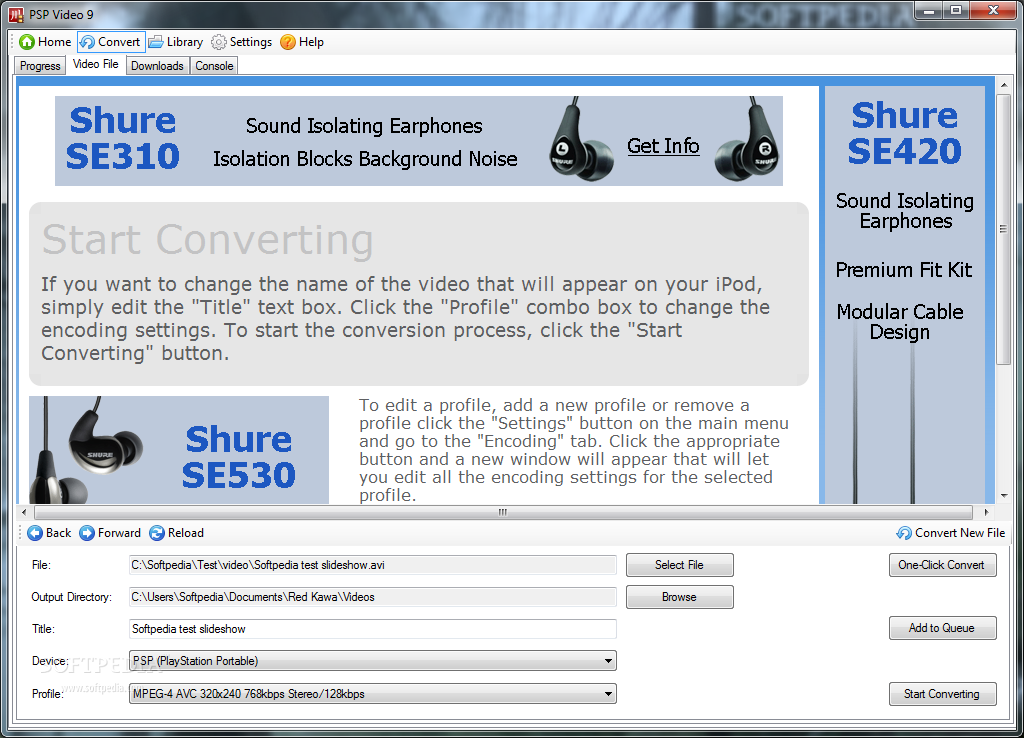
Task: Select the Video File tab
Action: point(95,64)
